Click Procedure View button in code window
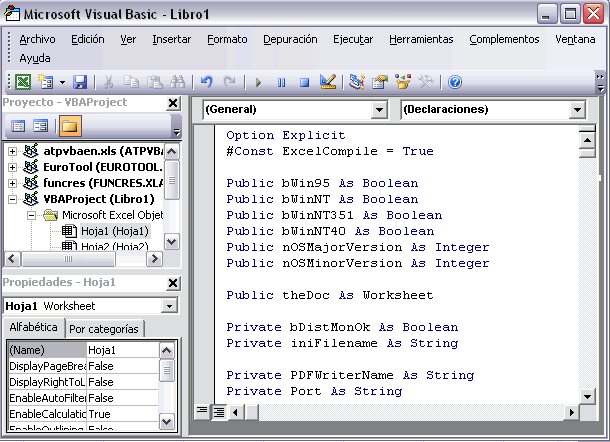Viewport: 610px width, 442px height. [202, 411]
